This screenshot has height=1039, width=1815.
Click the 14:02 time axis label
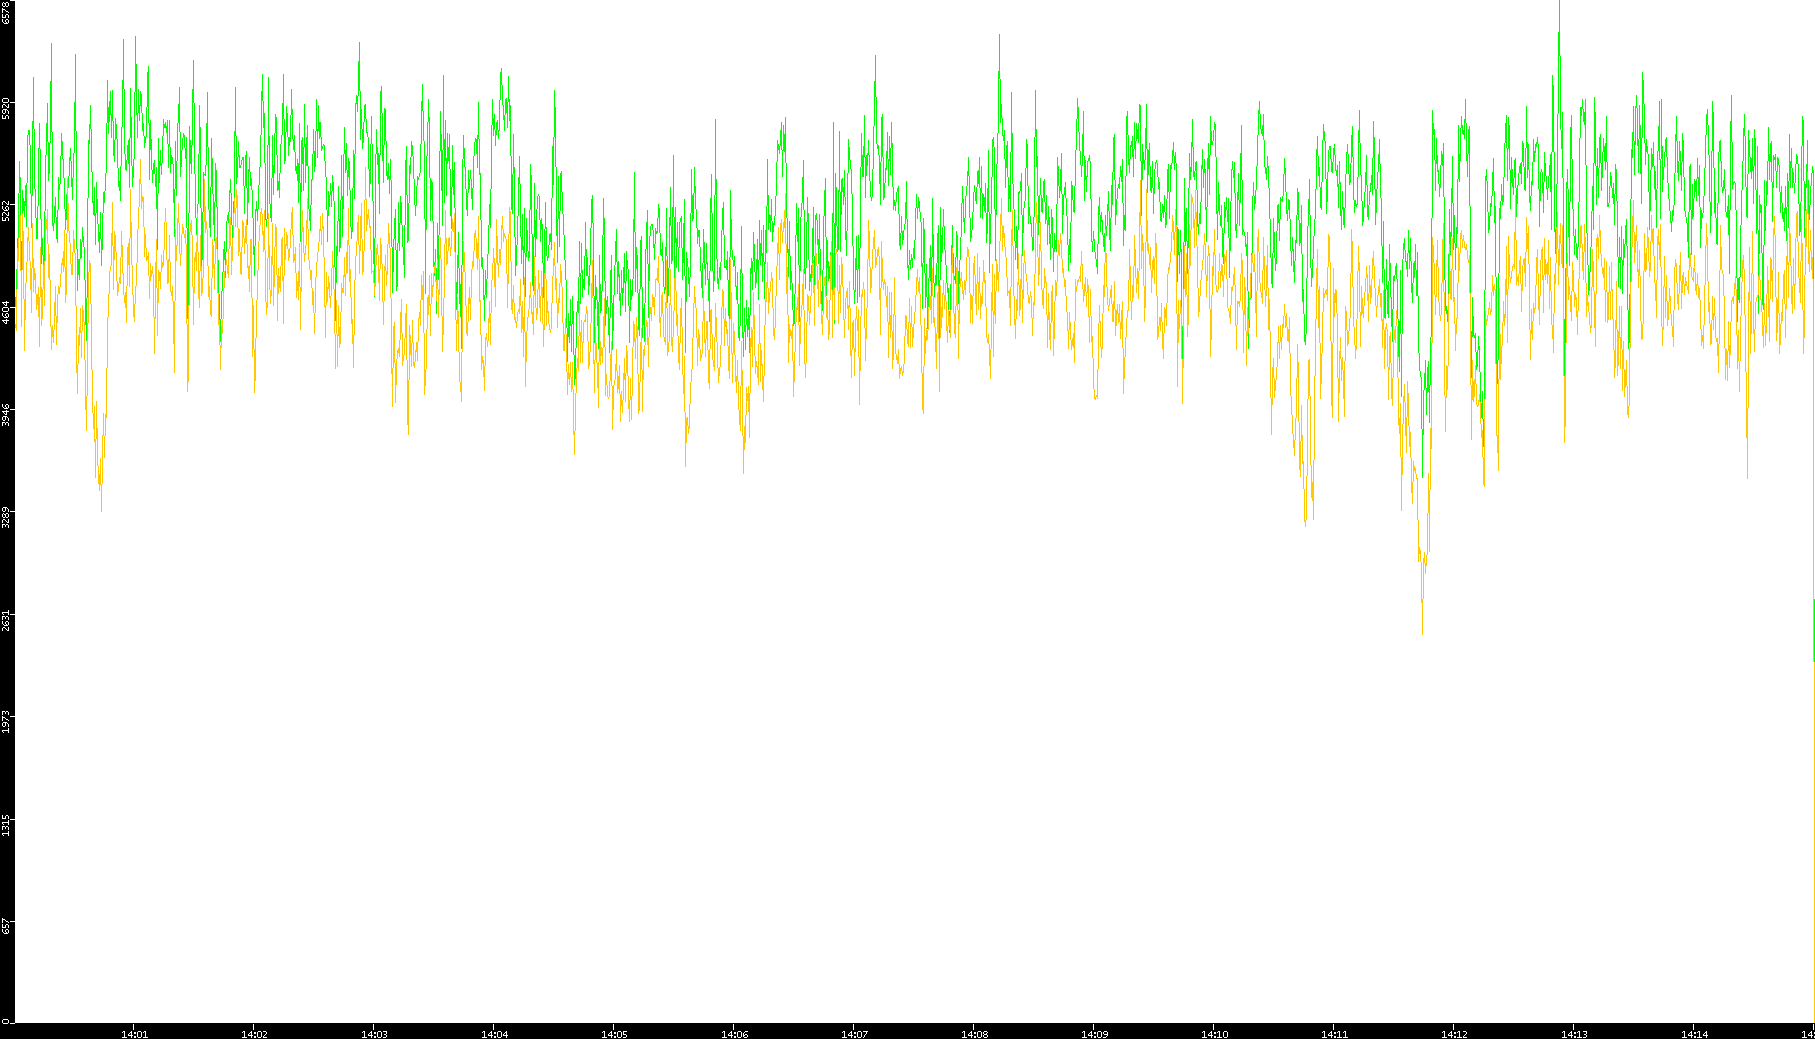click(254, 1034)
